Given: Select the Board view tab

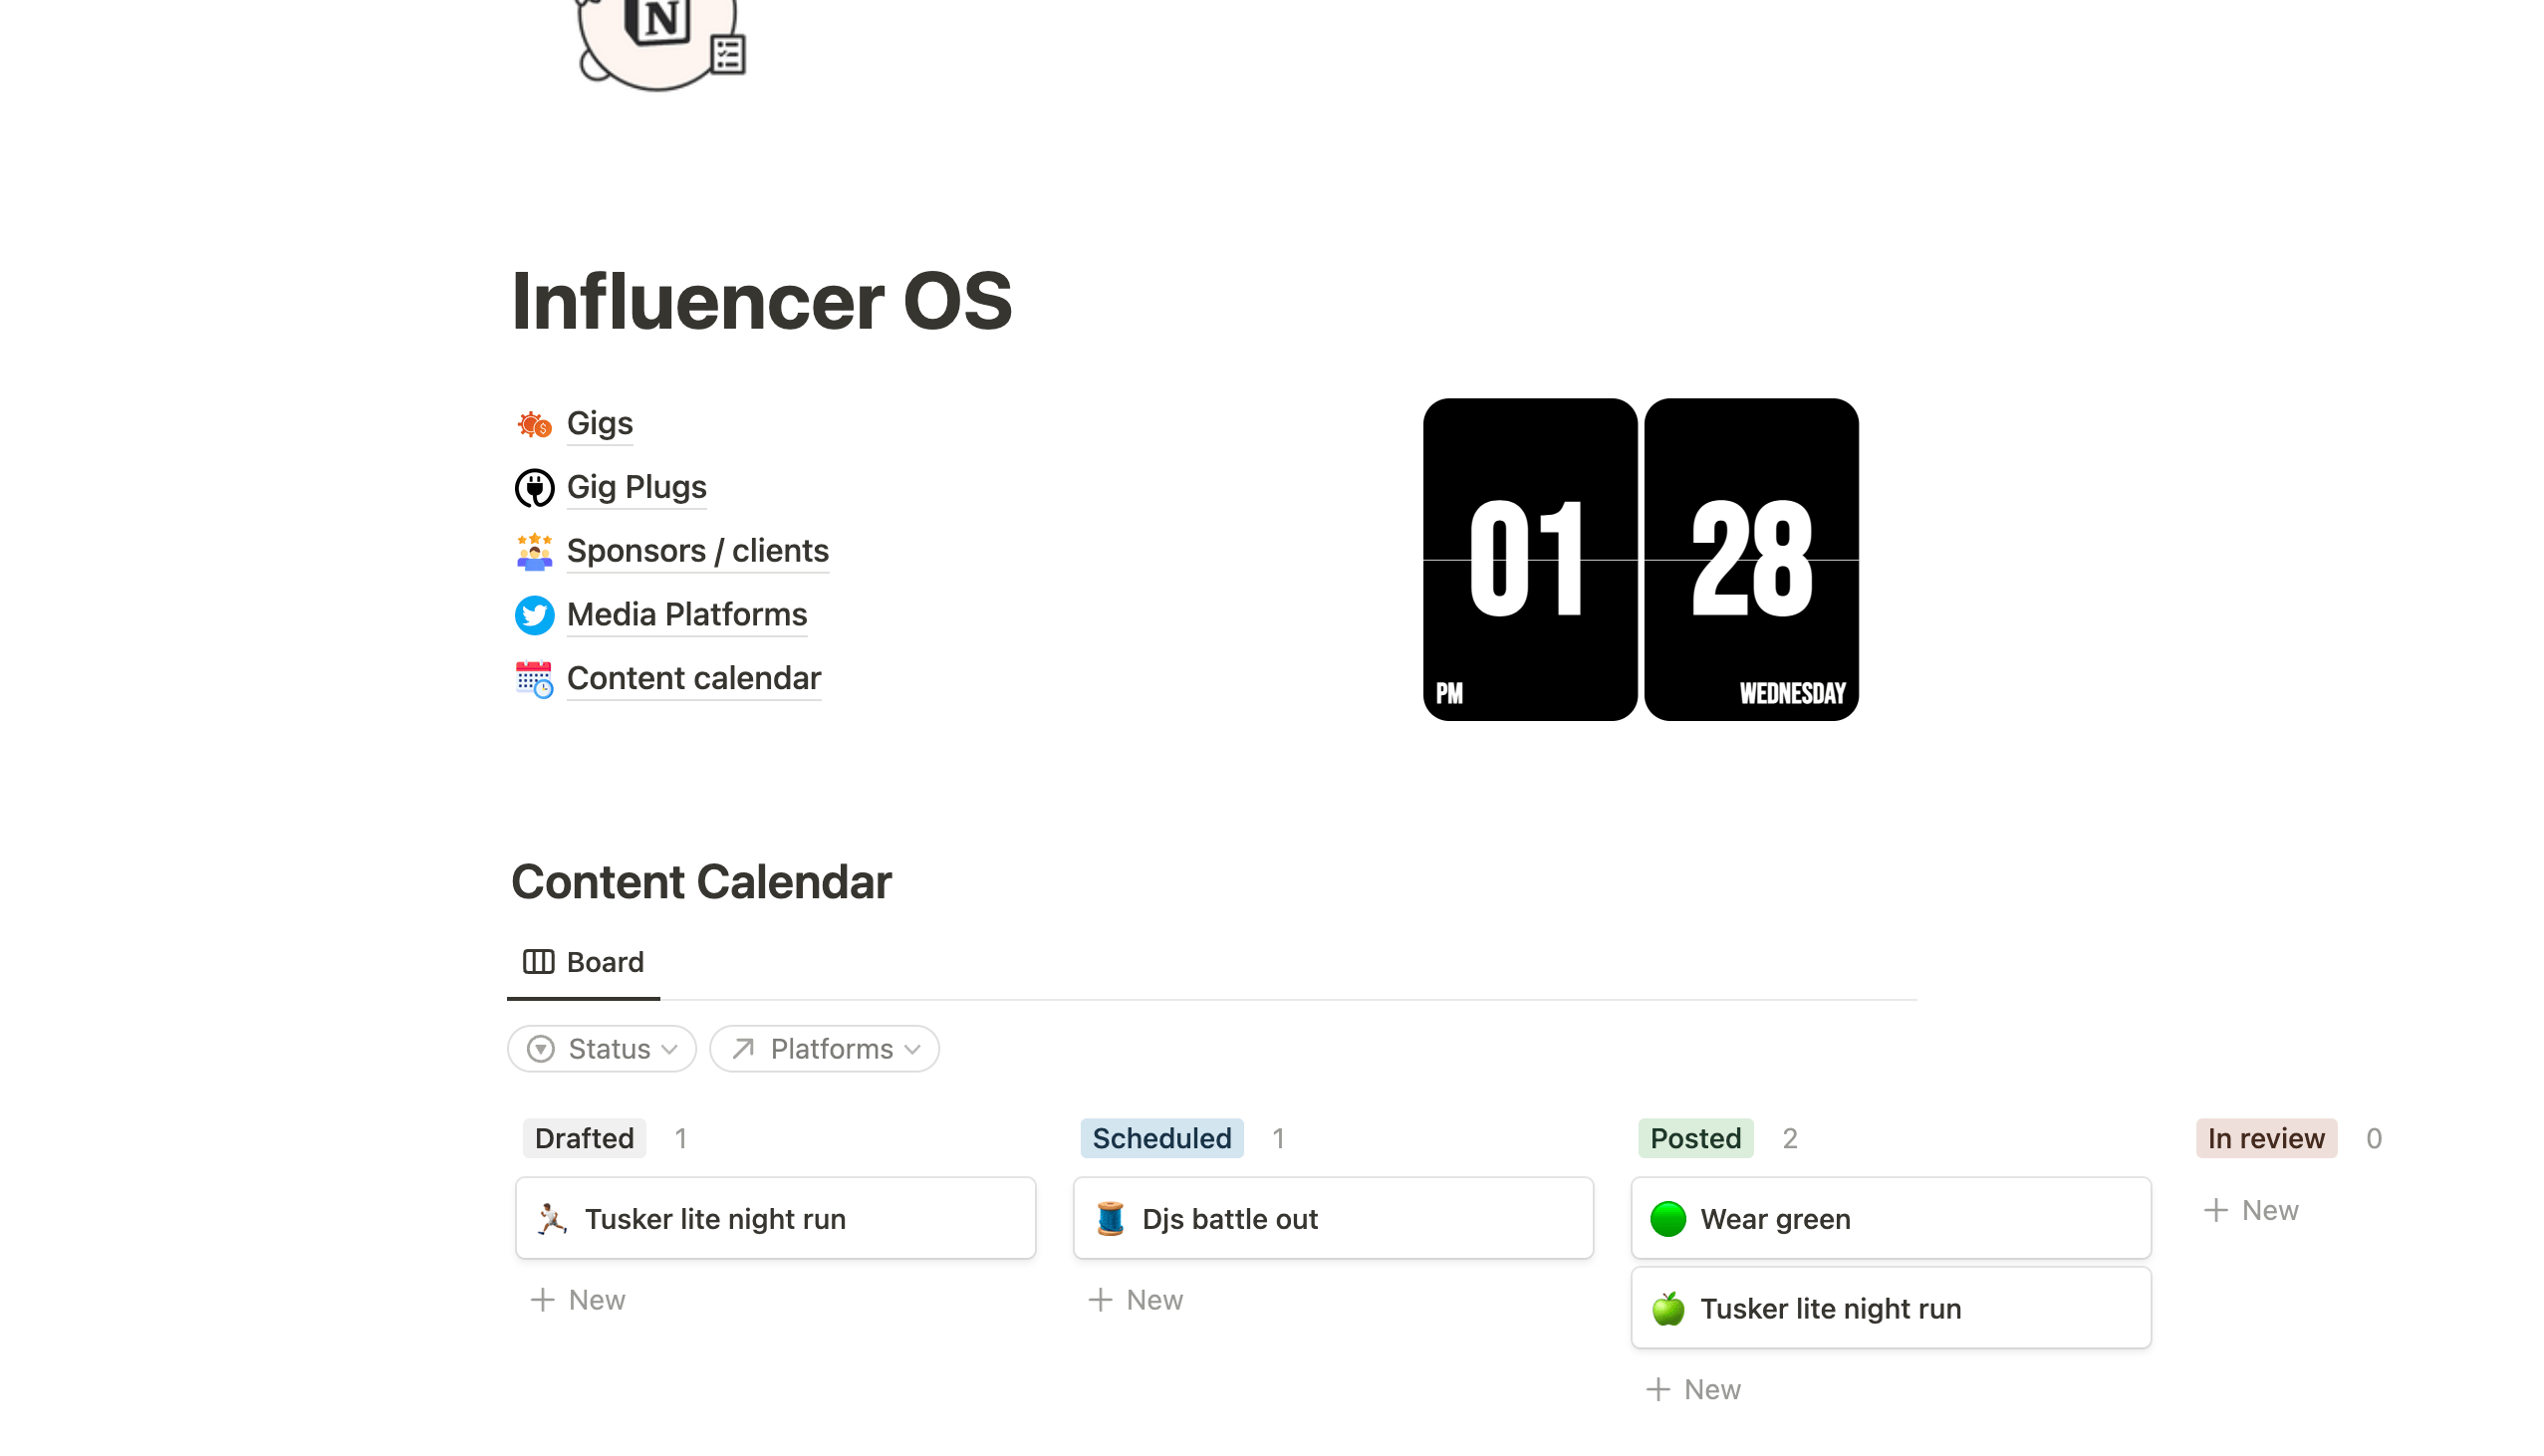Looking at the screenshot, I should [584, 962].
